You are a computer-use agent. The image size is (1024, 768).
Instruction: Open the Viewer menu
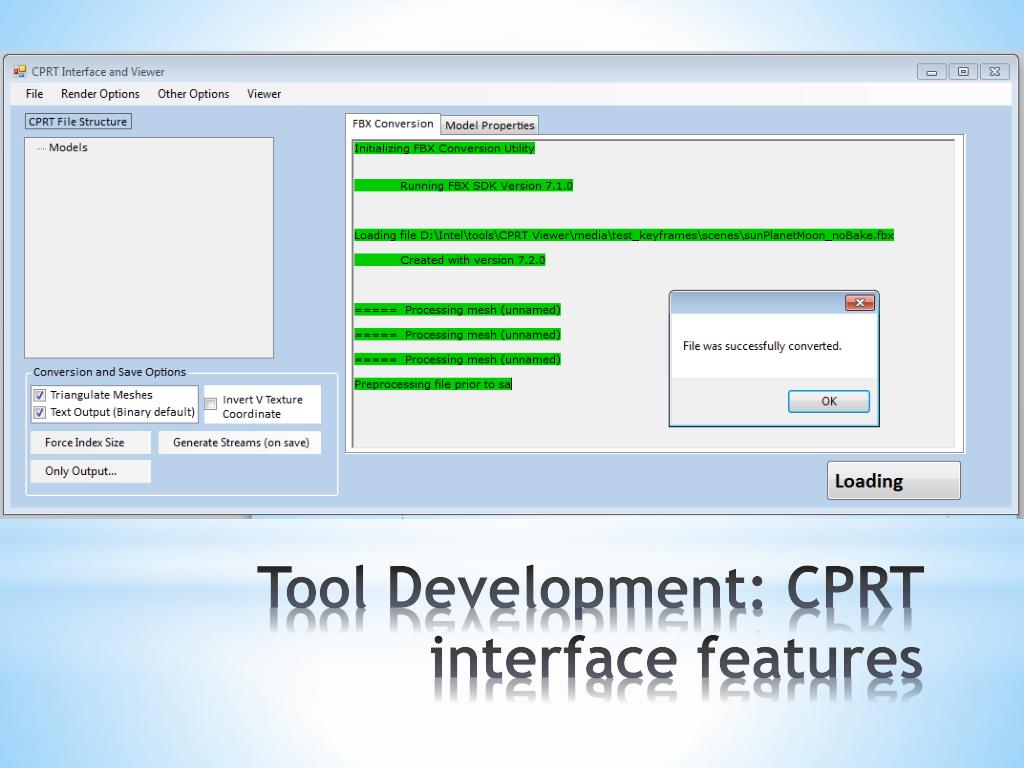tap(264, 94)
